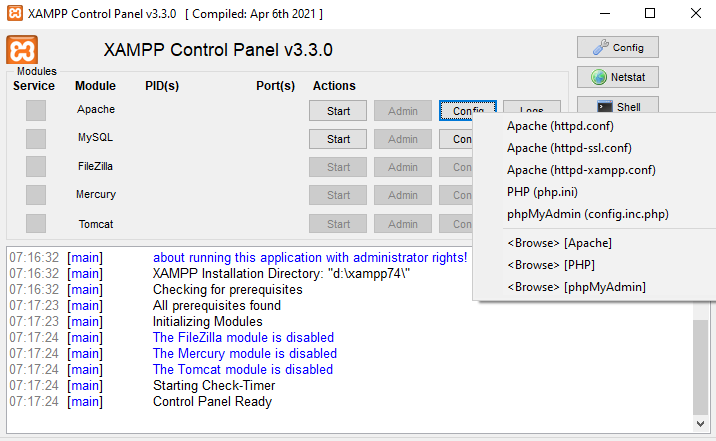Click the Port(s) column header
Screen dimensions: 716x441
pyautogui.click(x=275, y=86)
